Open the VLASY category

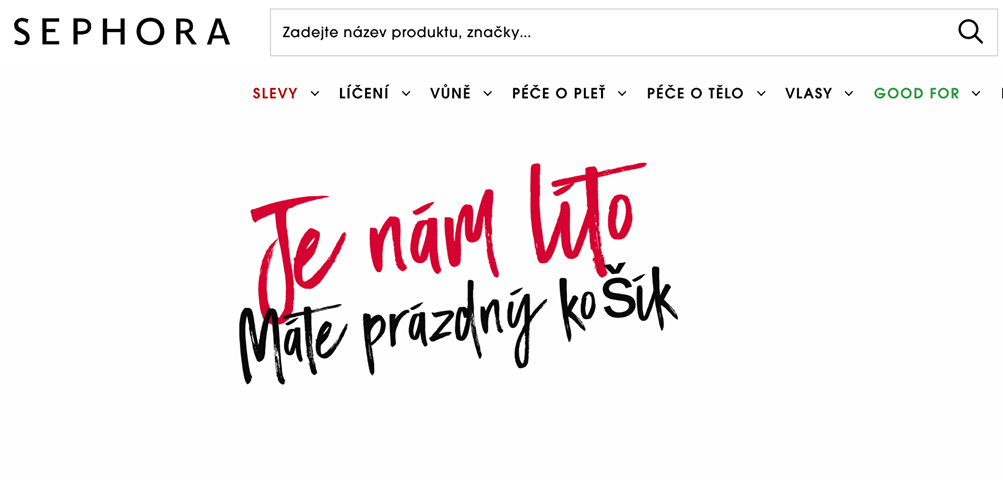(809, 93)
